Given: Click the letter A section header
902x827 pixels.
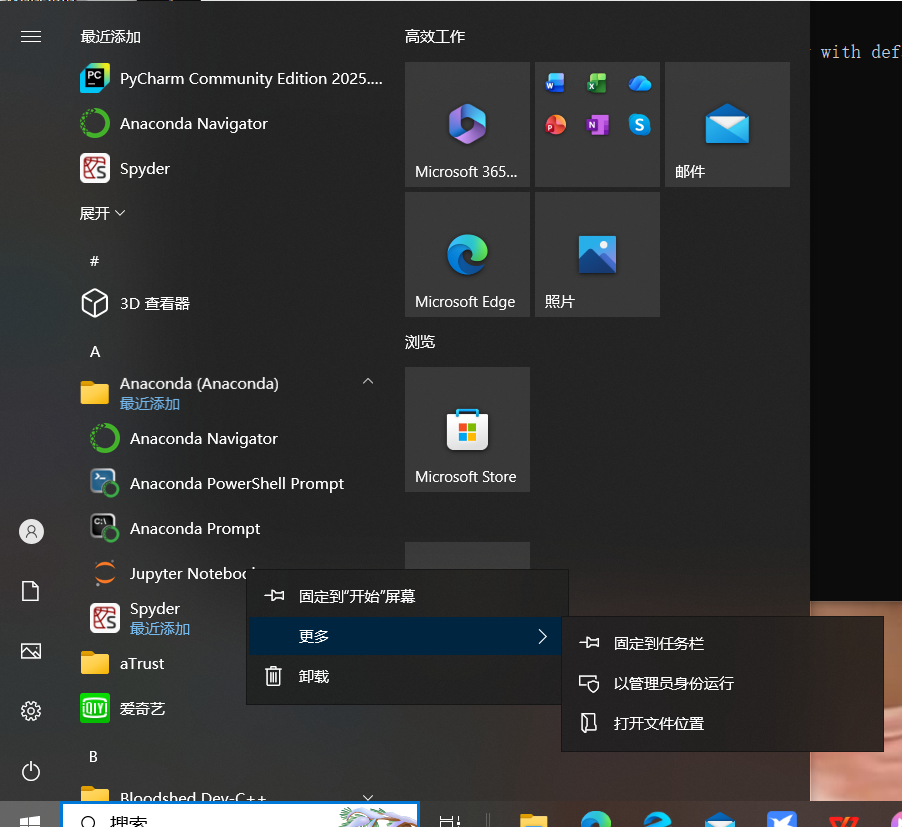Looking at the screenshot, I should (x=95, y=351).
